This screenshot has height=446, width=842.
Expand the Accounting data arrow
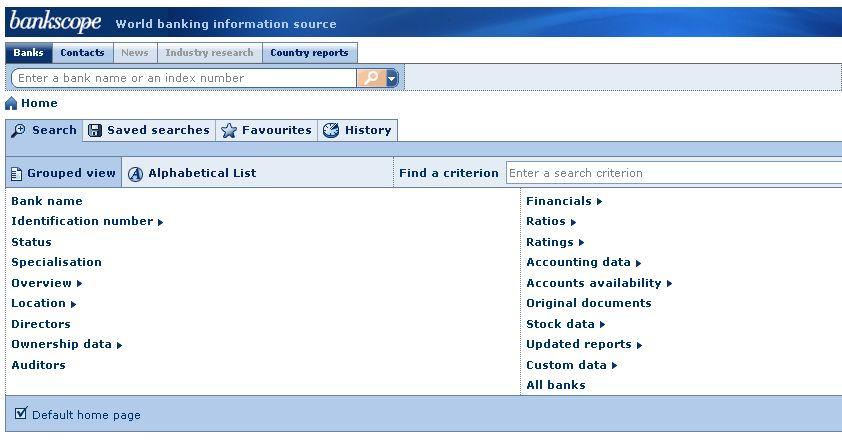coord(638,263)
